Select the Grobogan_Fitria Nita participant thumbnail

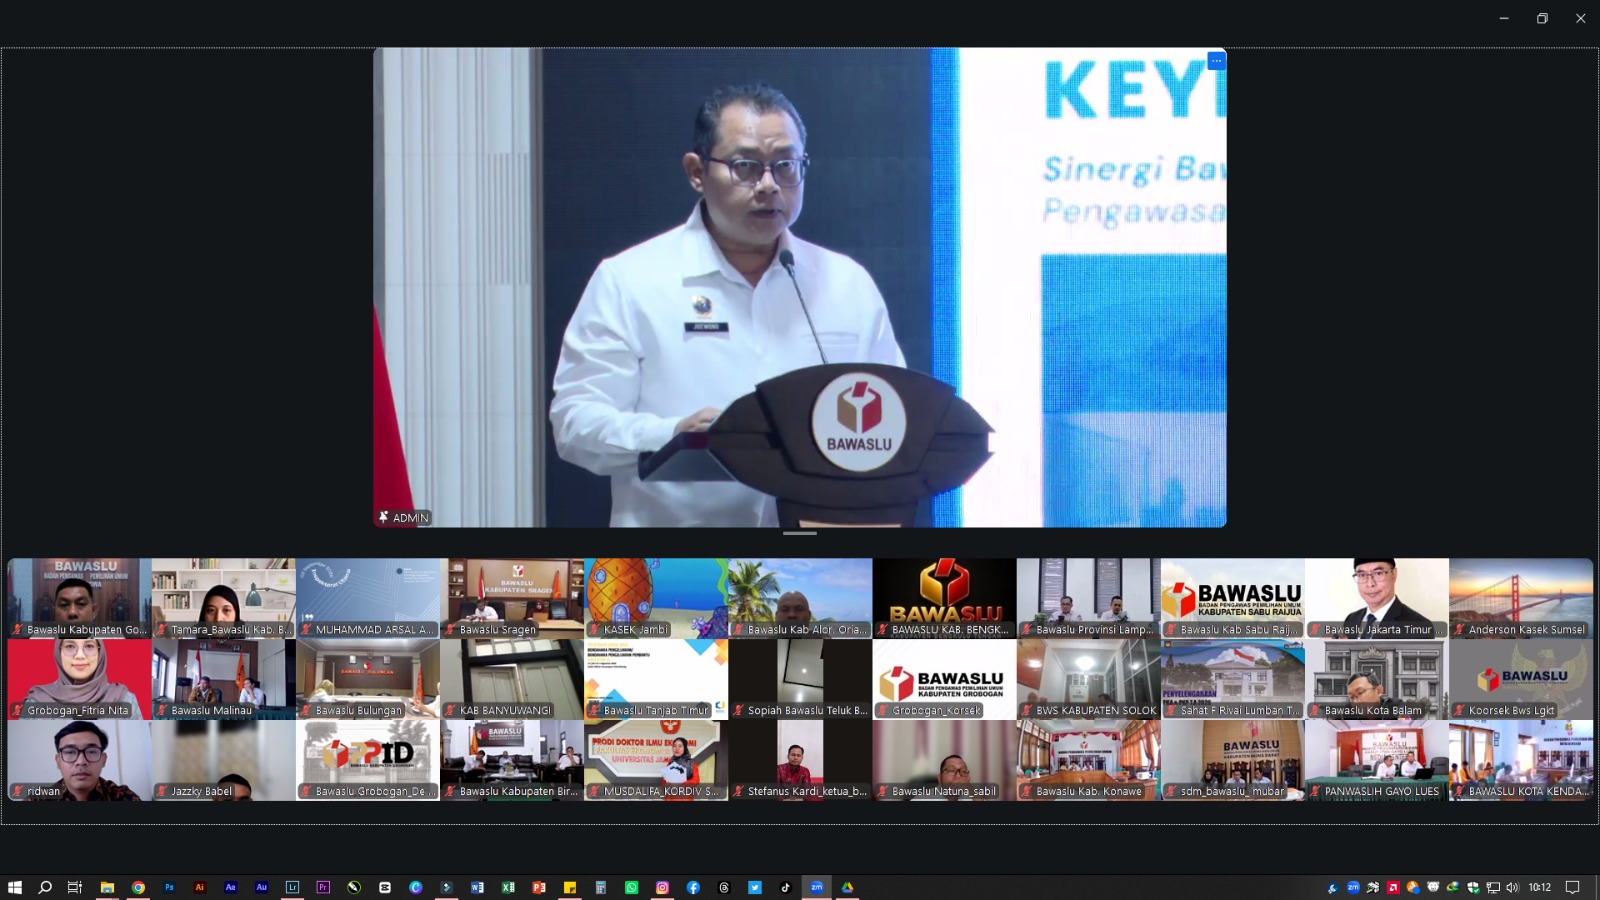(x=80, y=679)
